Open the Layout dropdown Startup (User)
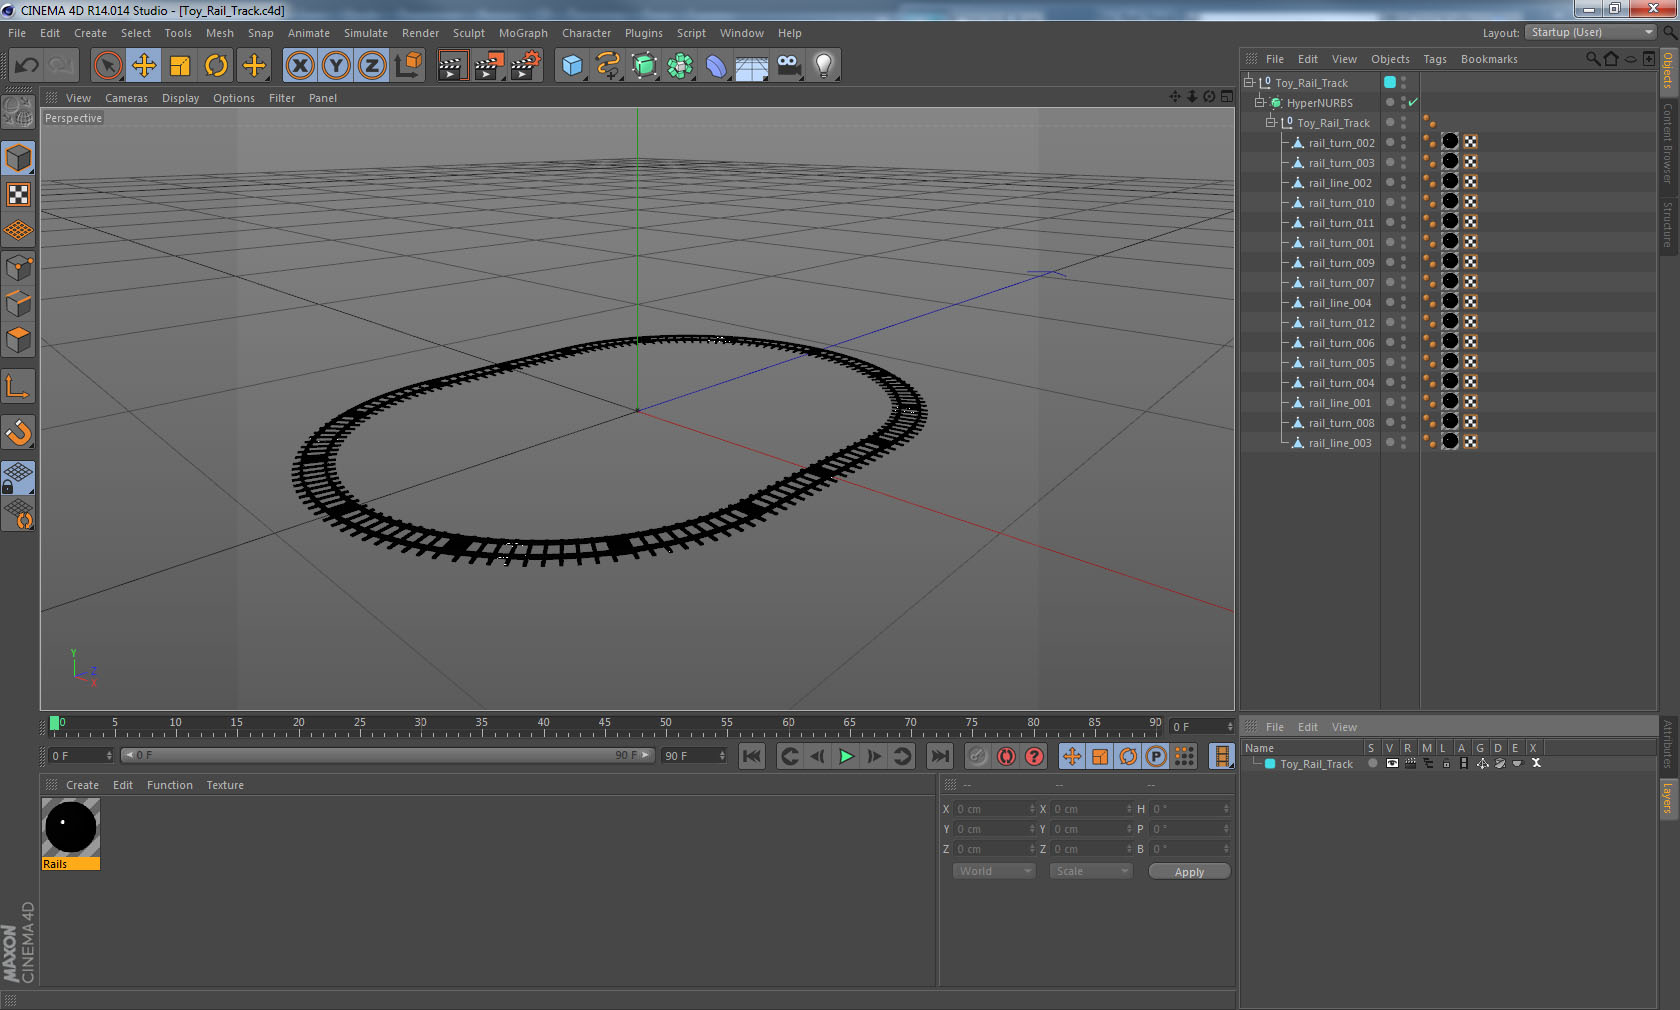Viewport: 1680px width, 1010px height. (x=1591, y=32)
